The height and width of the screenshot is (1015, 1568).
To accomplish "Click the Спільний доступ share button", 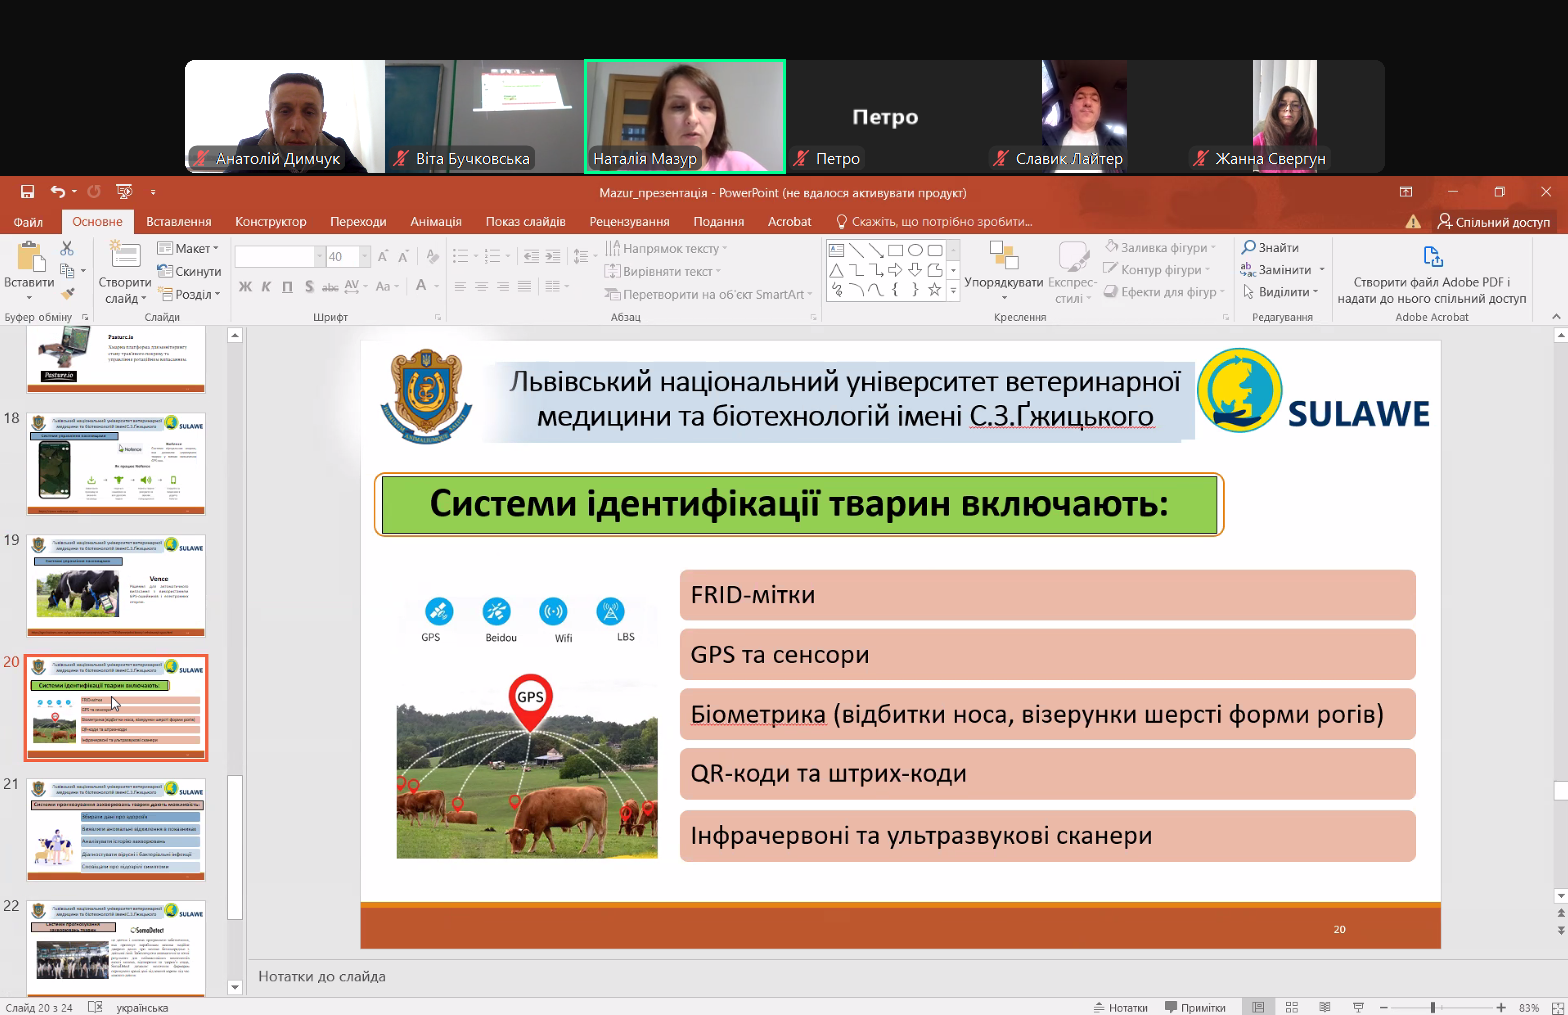I will [1493, 222].
